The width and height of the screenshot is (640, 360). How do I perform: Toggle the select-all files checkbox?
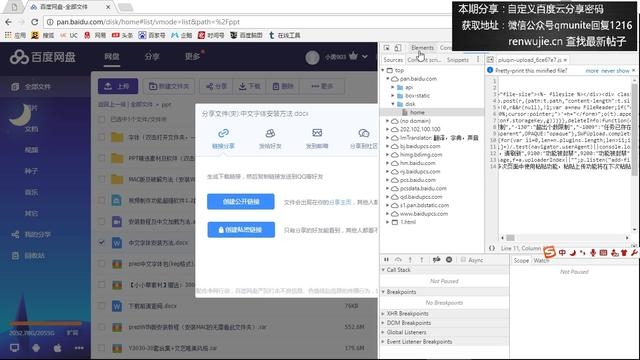[x=101, y=119]
